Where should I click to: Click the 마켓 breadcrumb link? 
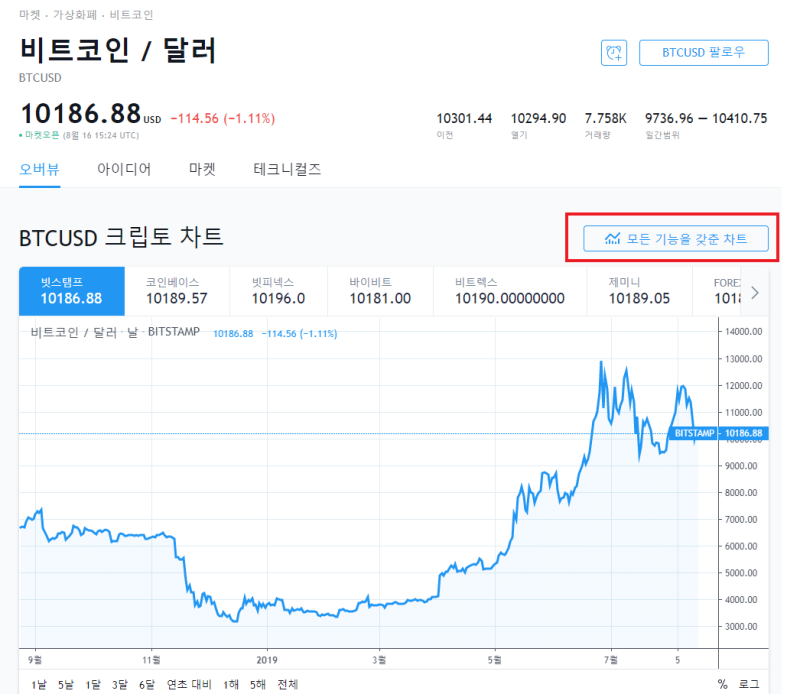click(x=30, y=15)
